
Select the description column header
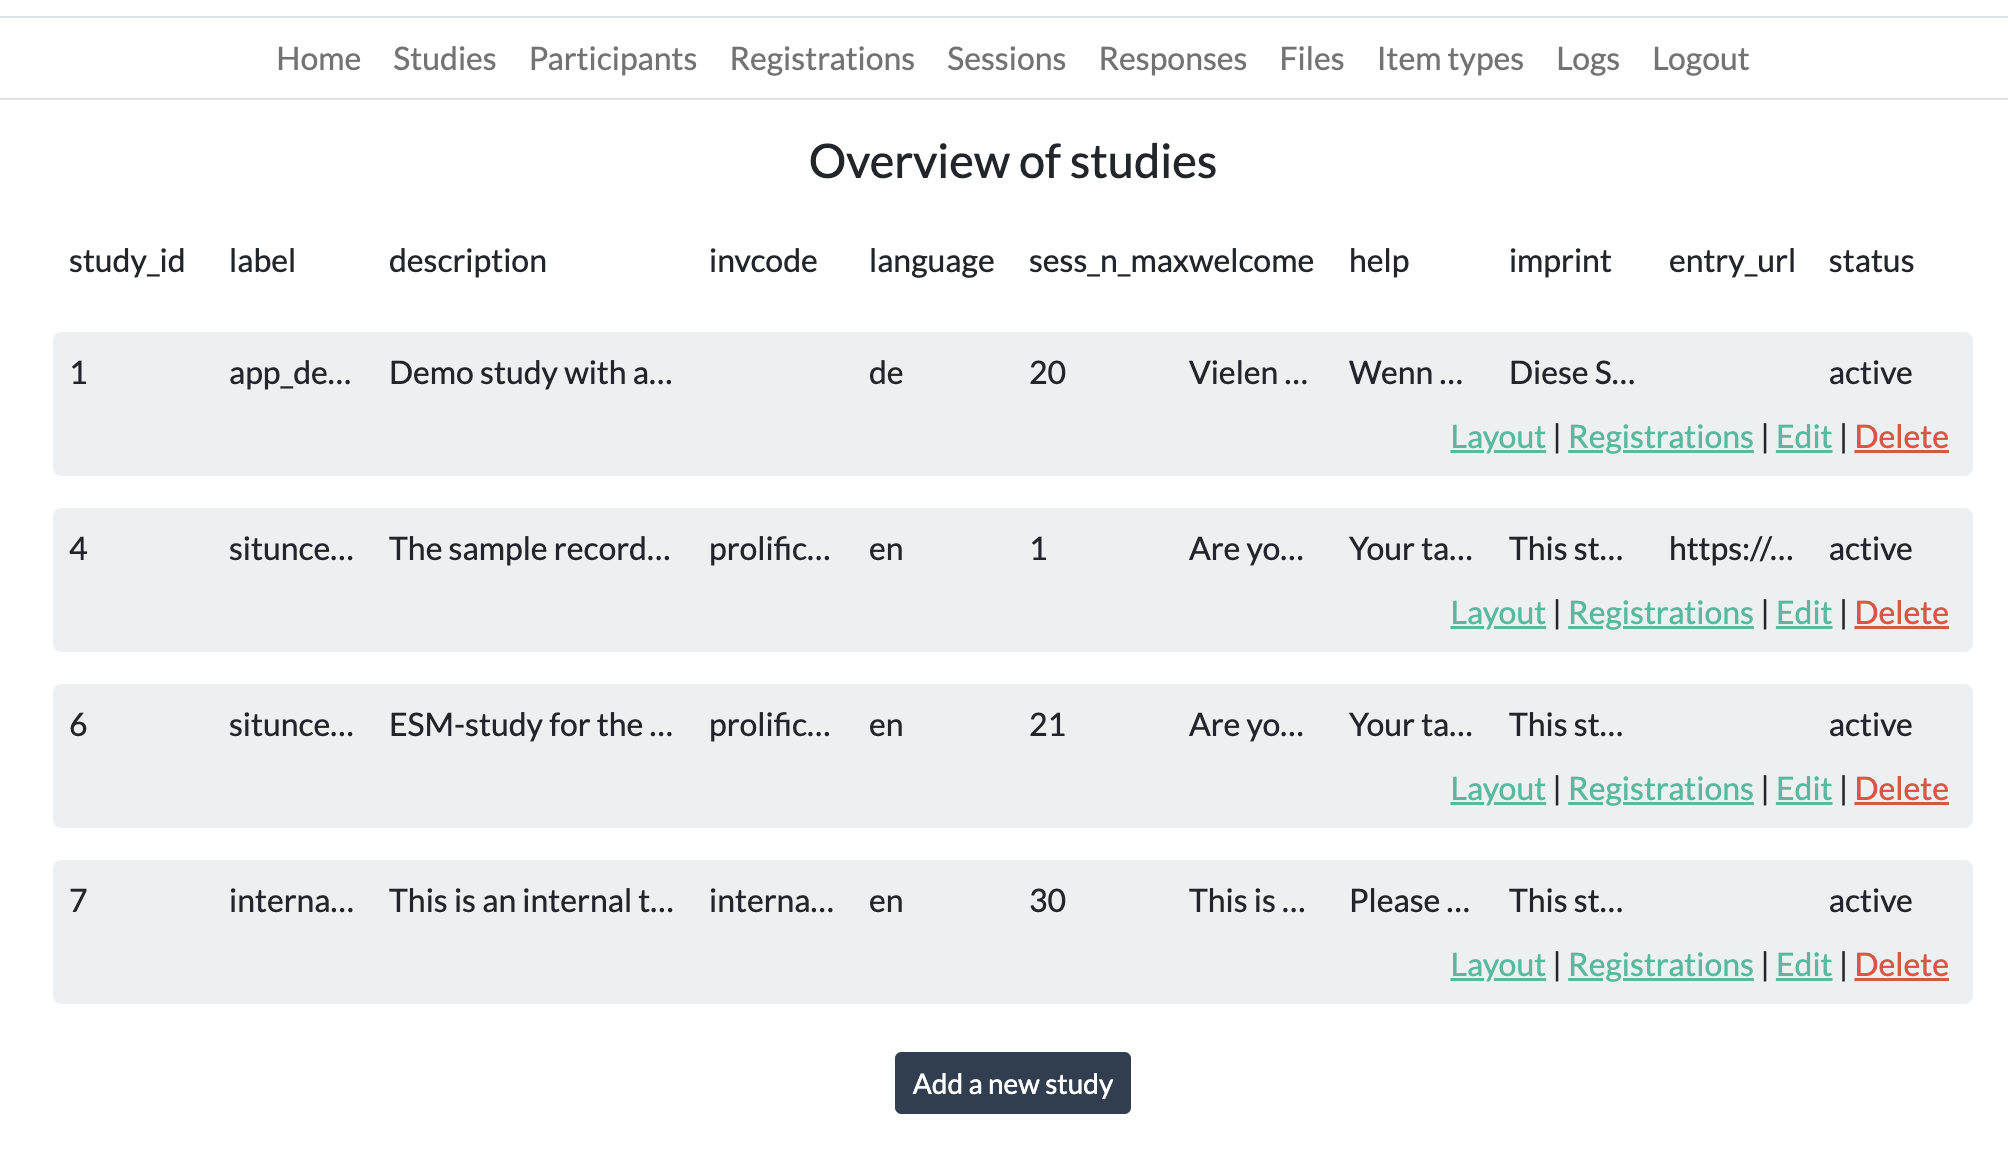click(467, 261)
